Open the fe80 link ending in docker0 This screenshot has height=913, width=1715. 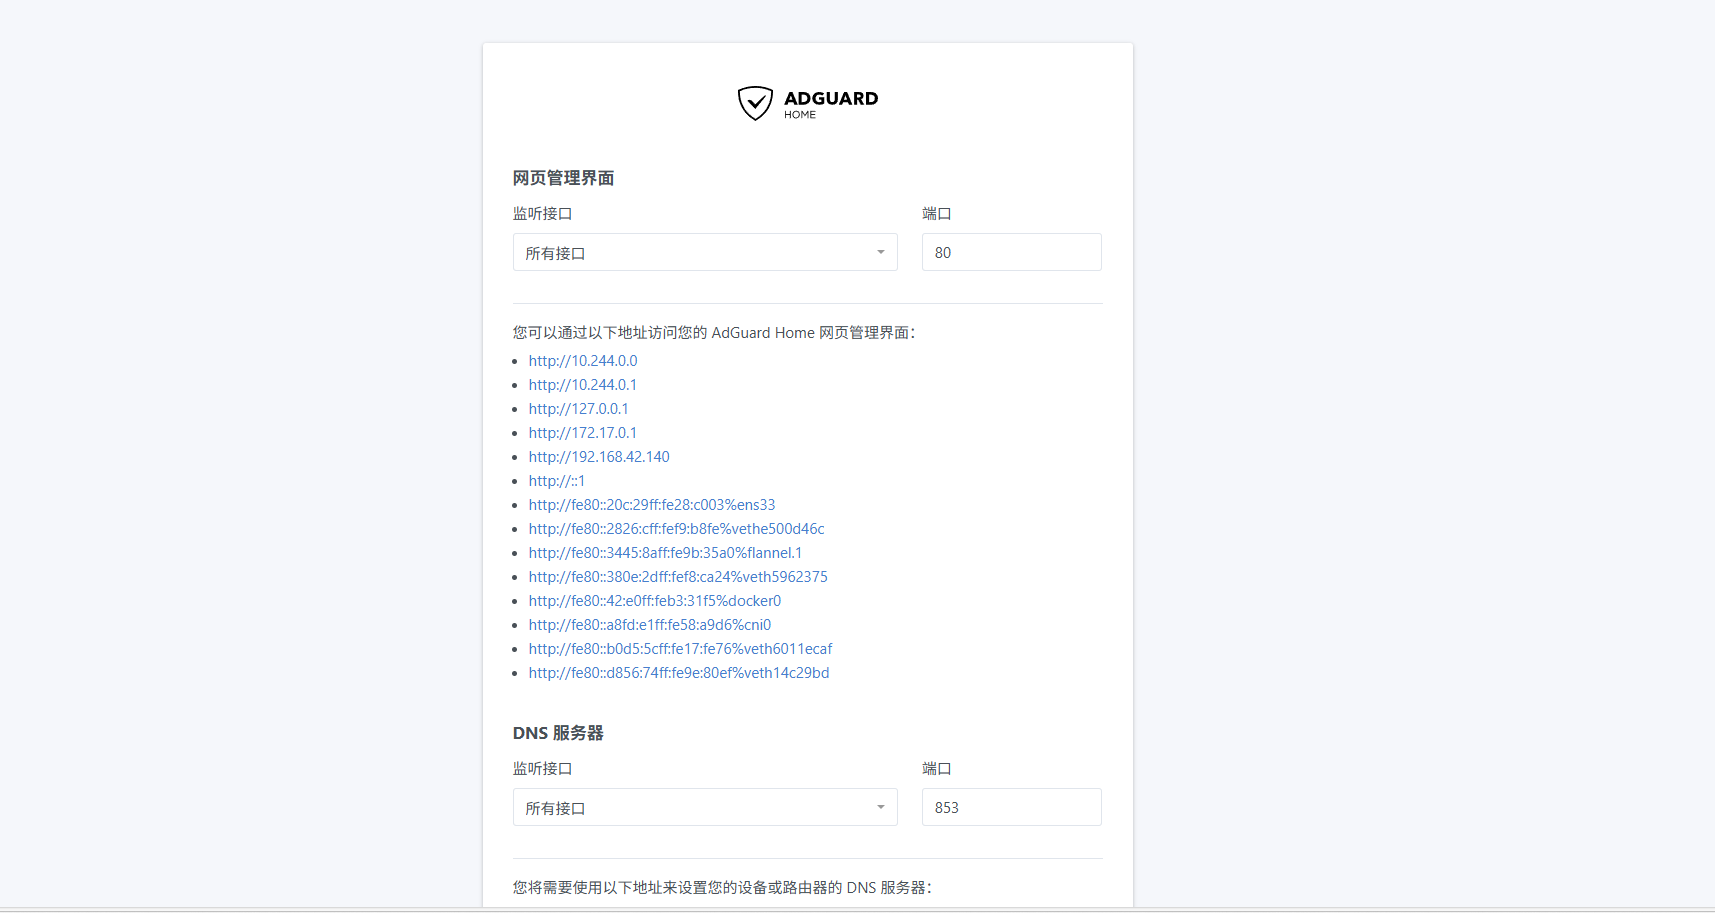655,601
